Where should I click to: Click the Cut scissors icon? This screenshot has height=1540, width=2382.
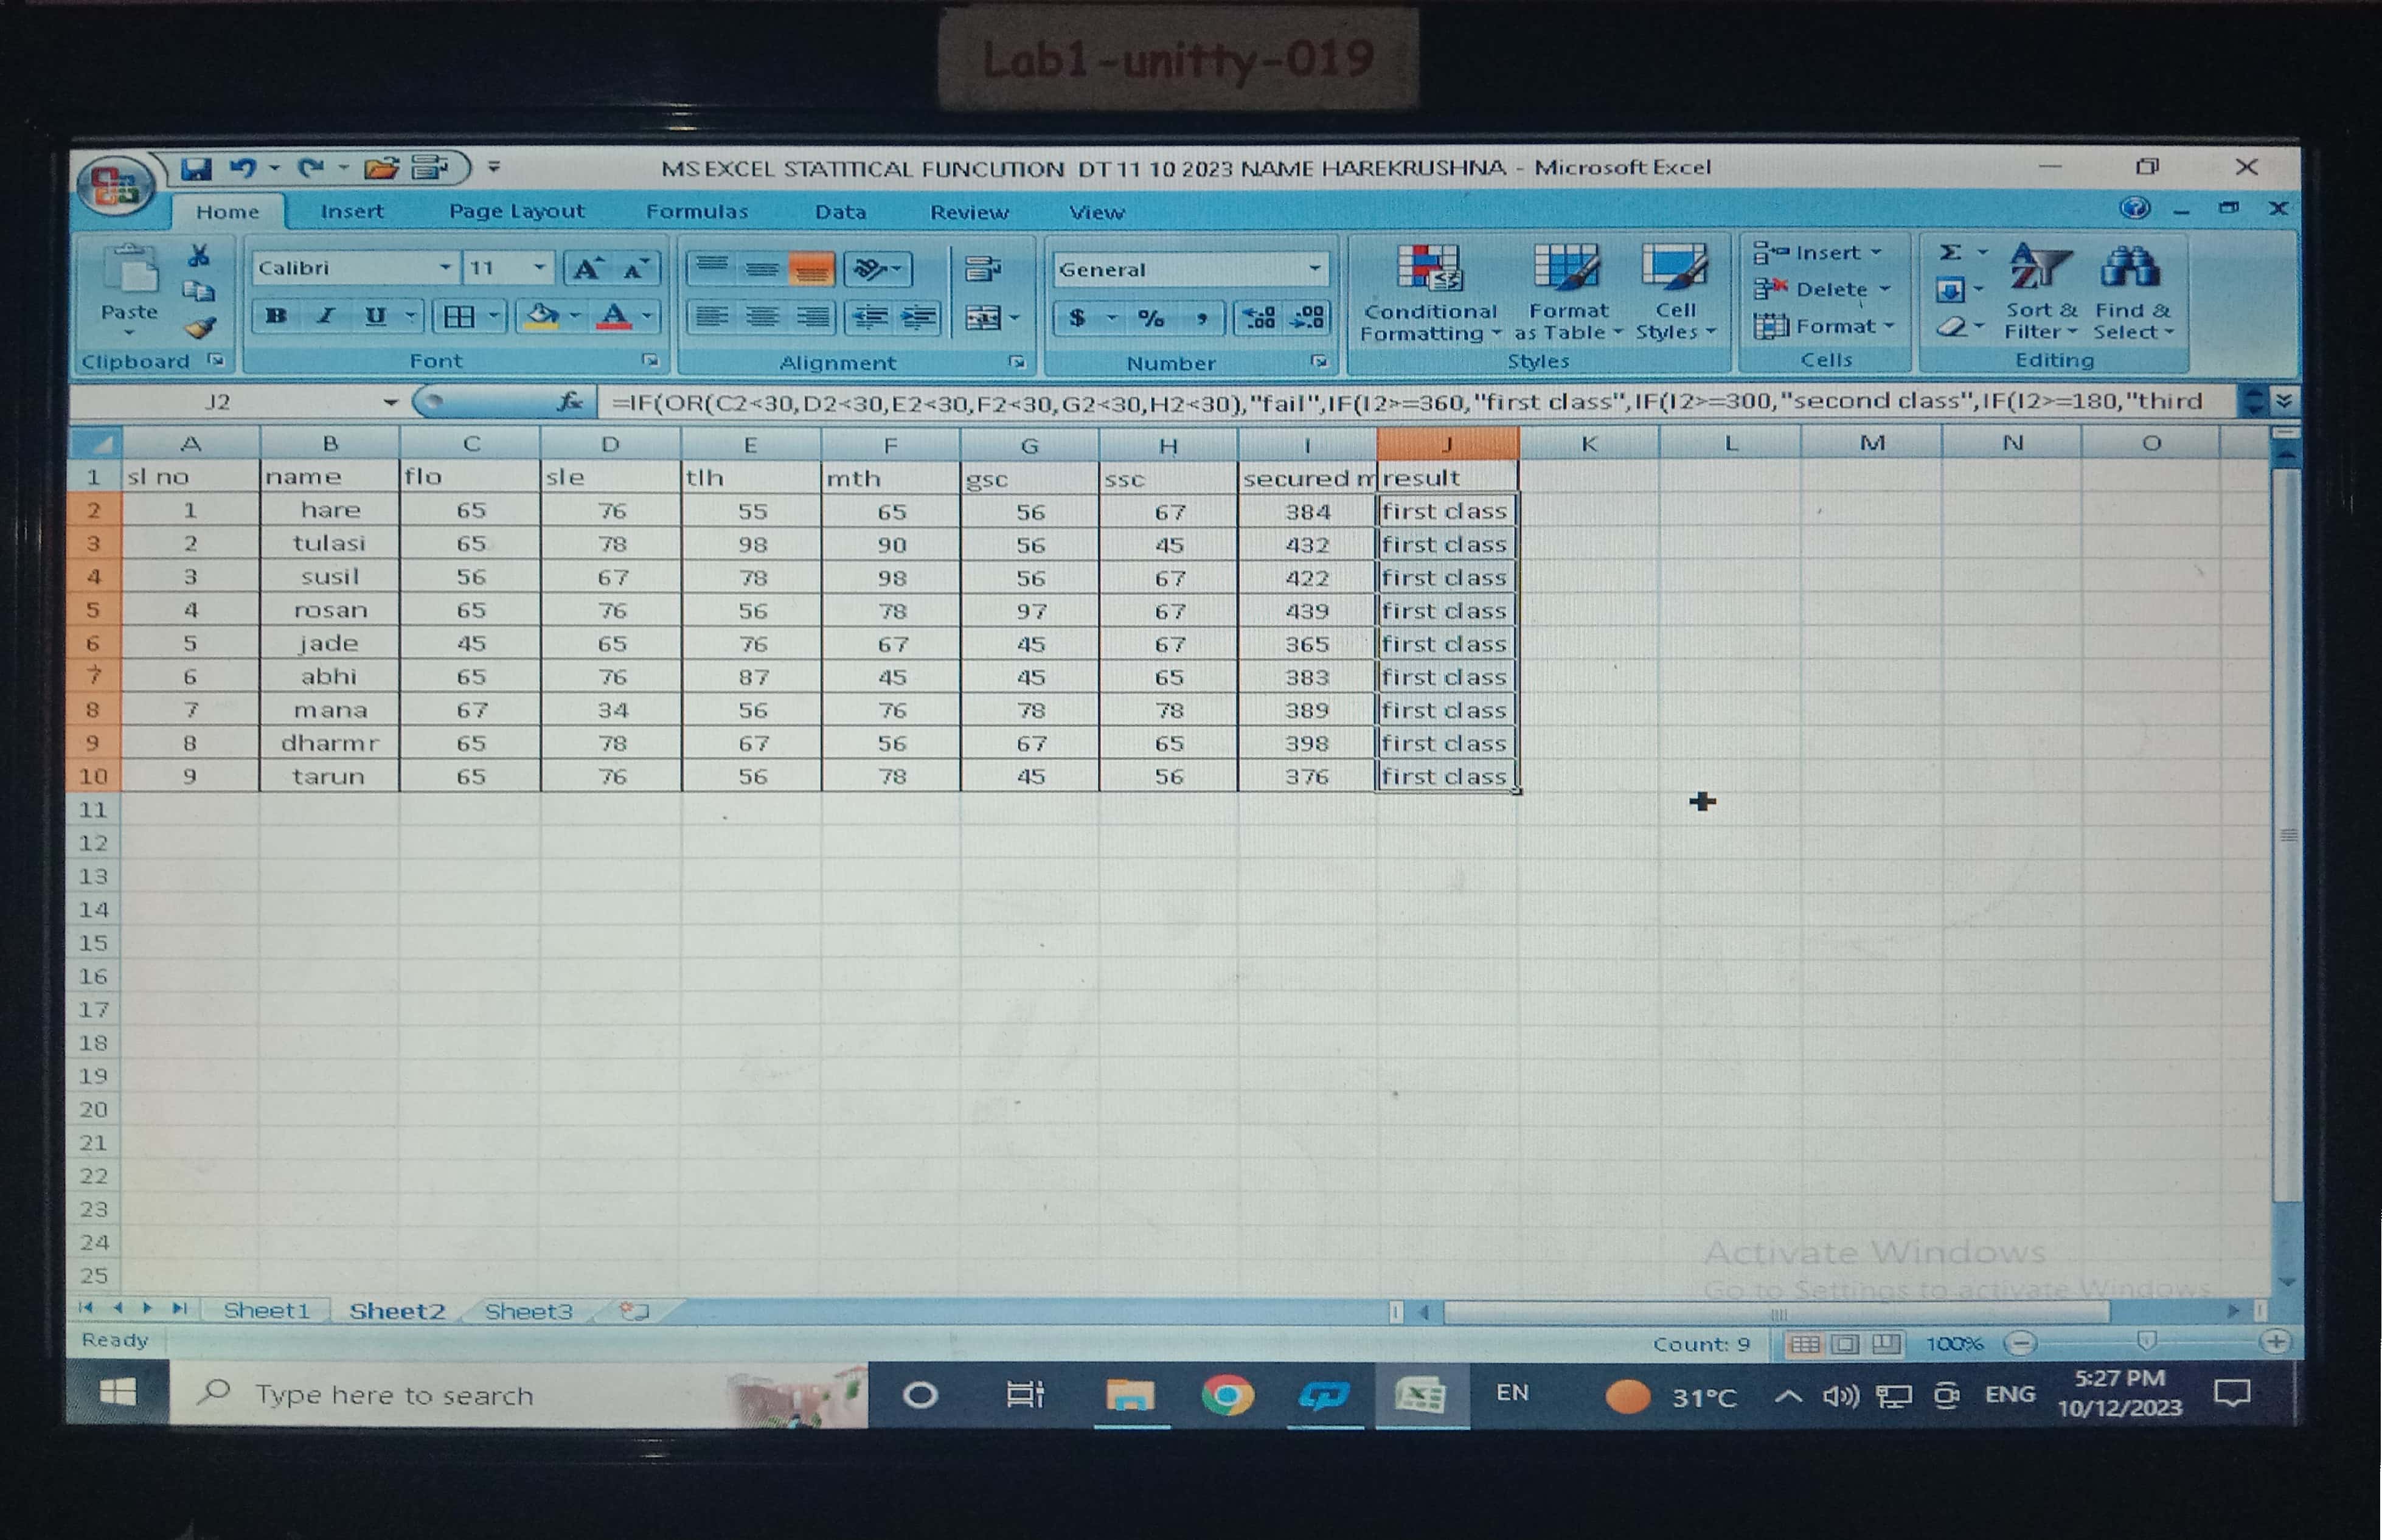click(x=199, y=256)
